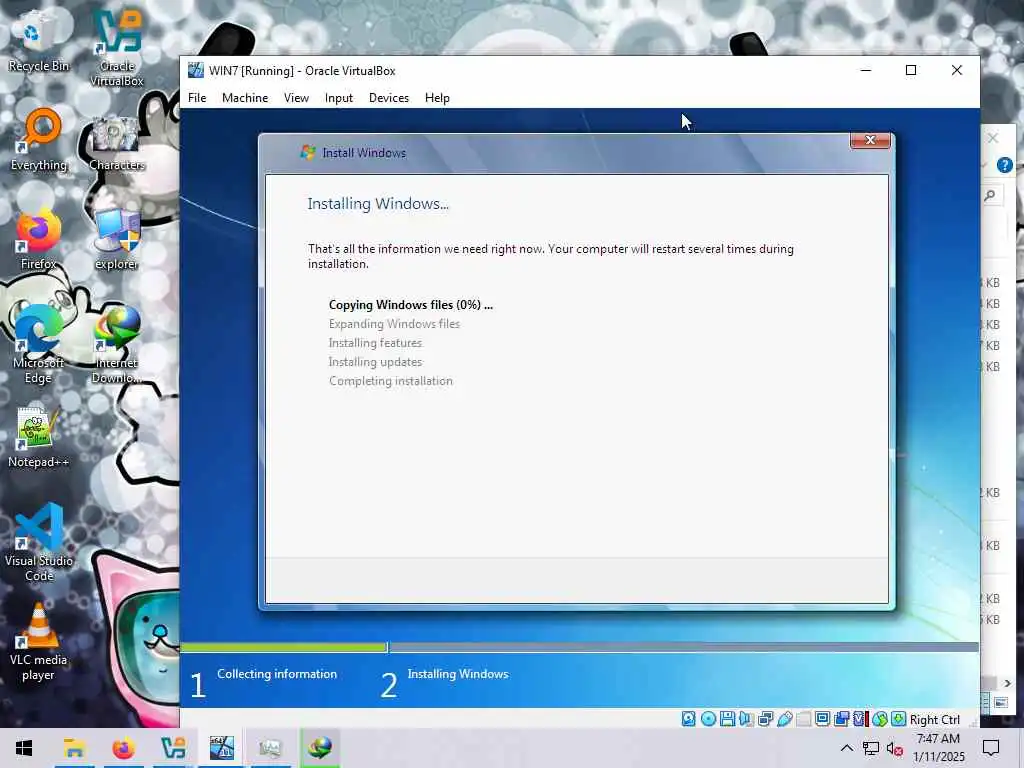Open the View menu
Screen dimensions: 1024x768
pos(296,98)
